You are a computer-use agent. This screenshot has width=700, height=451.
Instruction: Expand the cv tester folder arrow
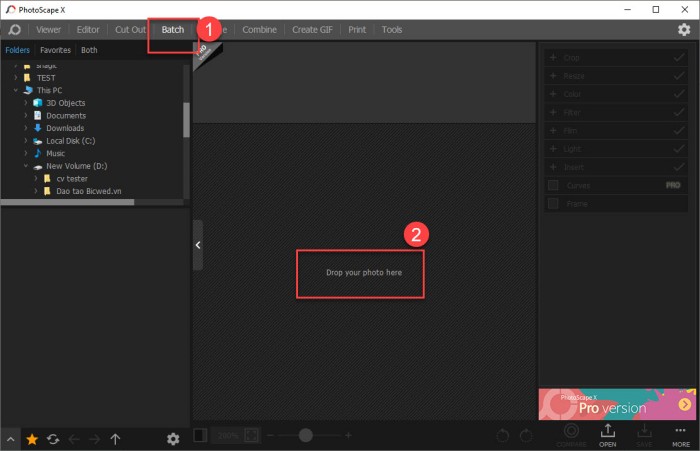pyautogui.click(x=36, y=178)
